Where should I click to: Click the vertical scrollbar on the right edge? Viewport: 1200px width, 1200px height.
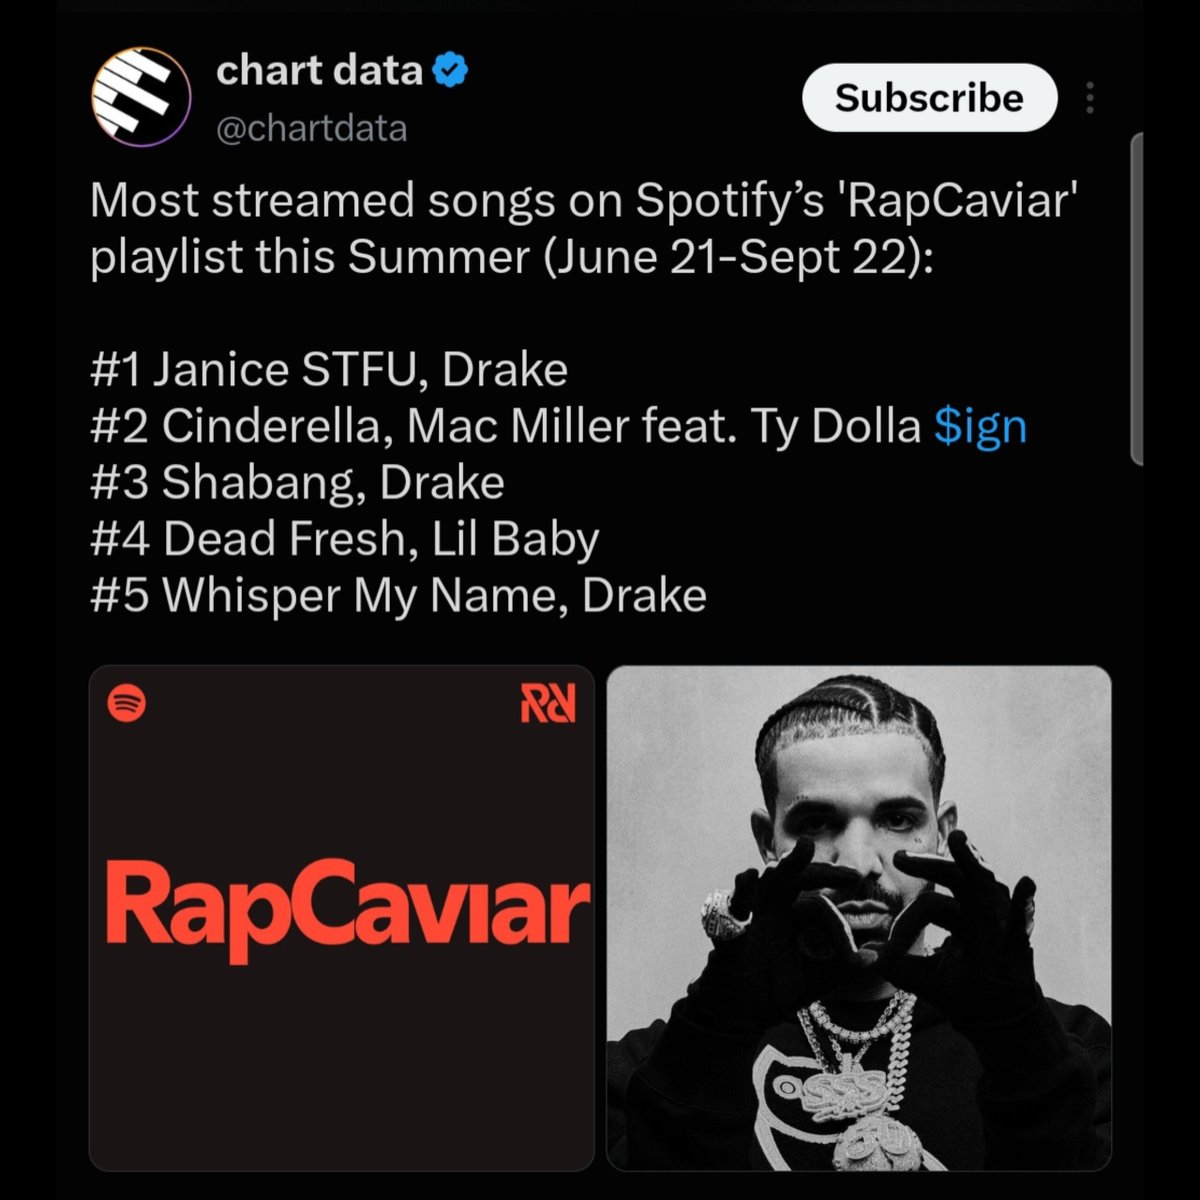point(1137,298)
